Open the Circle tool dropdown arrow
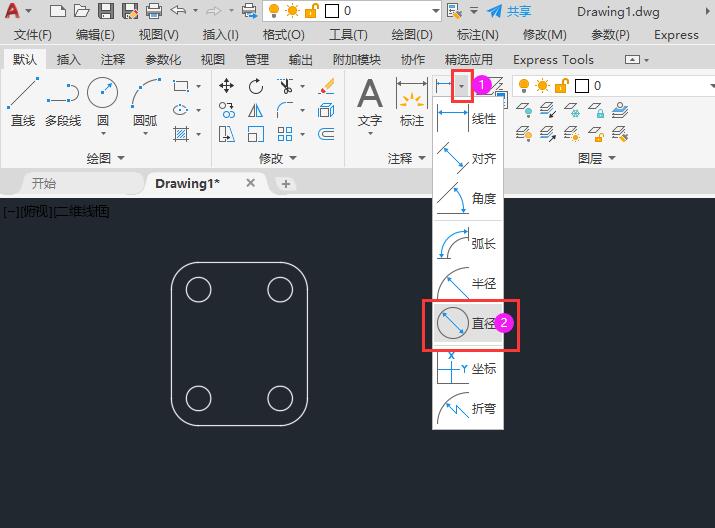Viewport: 715px width, 528px height. (103, 134)
